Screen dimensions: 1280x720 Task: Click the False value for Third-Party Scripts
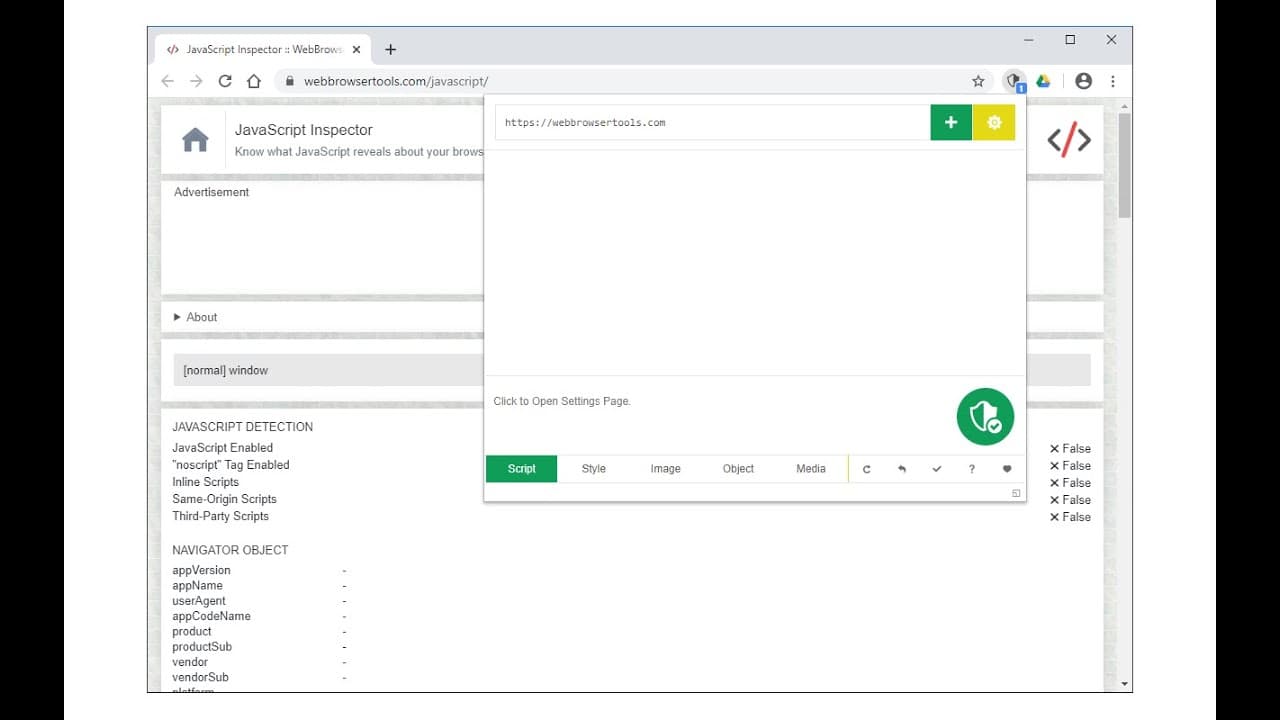point(1070,517)
